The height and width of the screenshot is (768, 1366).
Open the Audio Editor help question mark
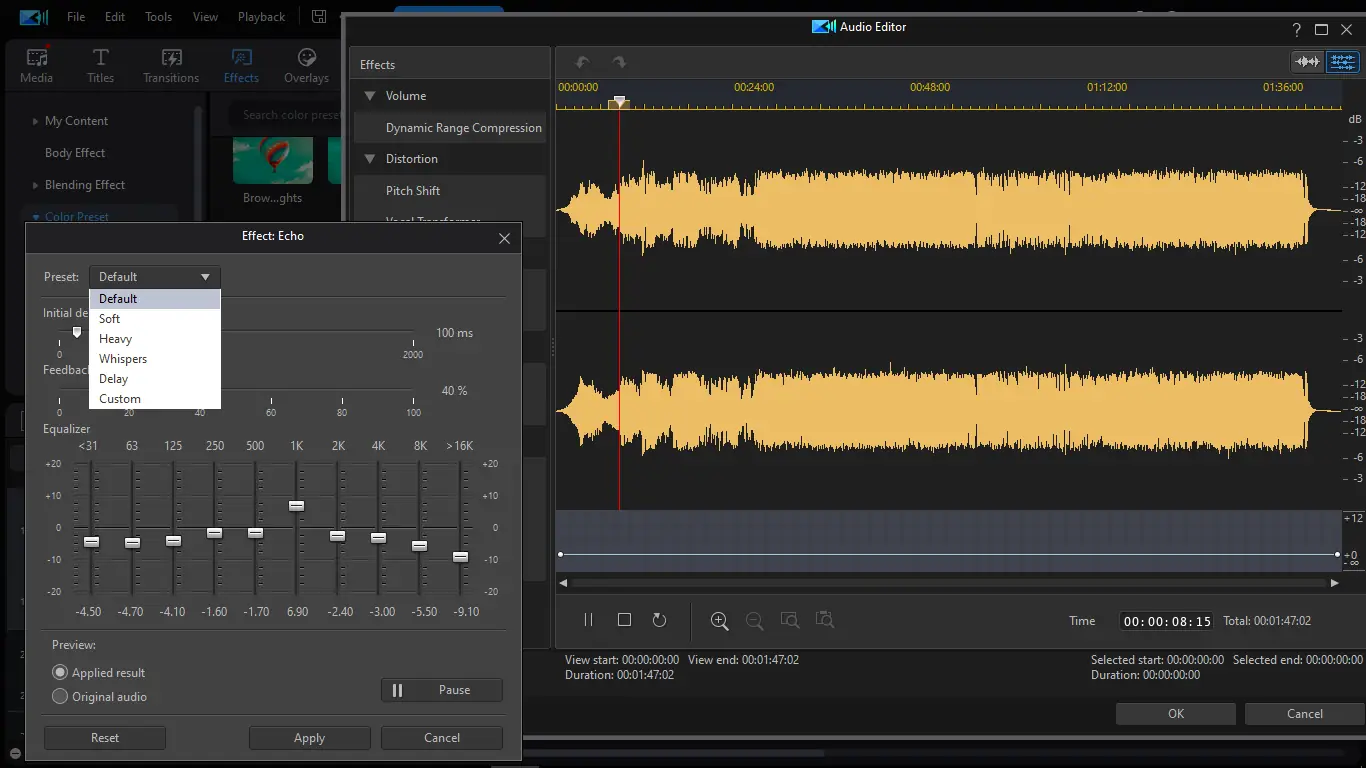coord(1297,29)
